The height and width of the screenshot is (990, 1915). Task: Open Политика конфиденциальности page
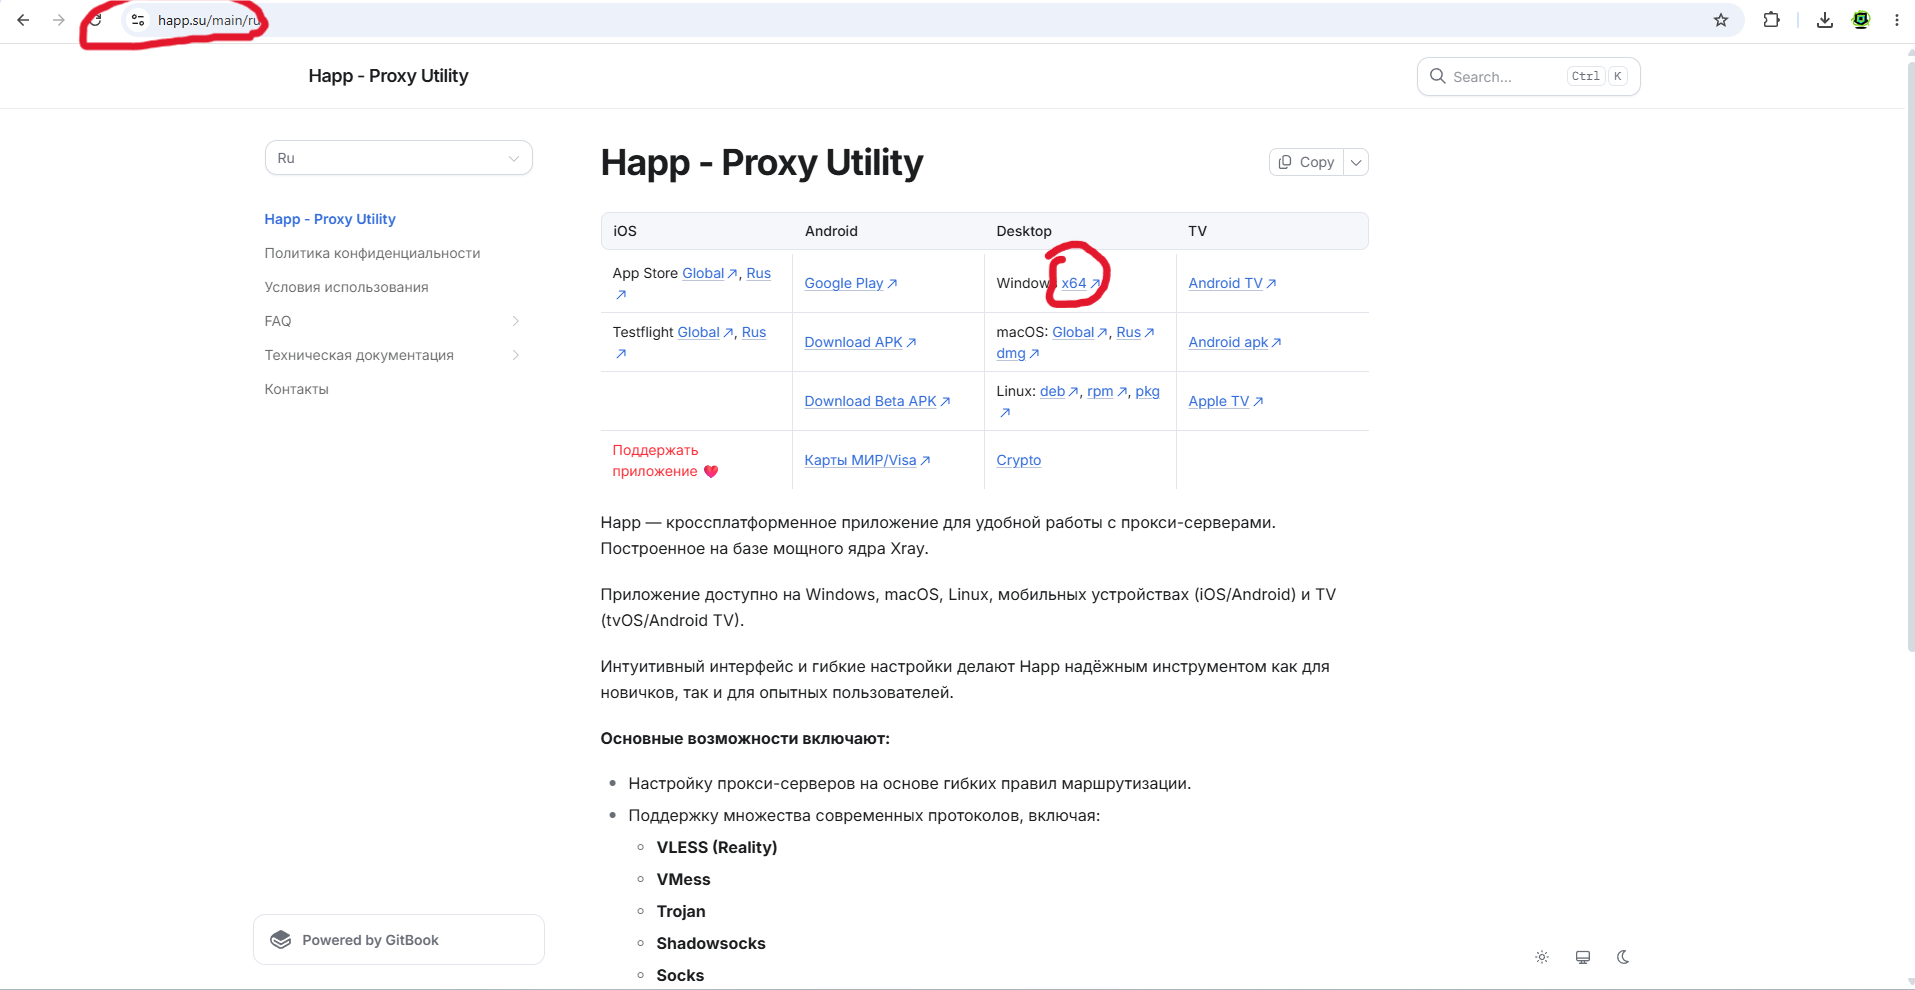pos(372,253)
